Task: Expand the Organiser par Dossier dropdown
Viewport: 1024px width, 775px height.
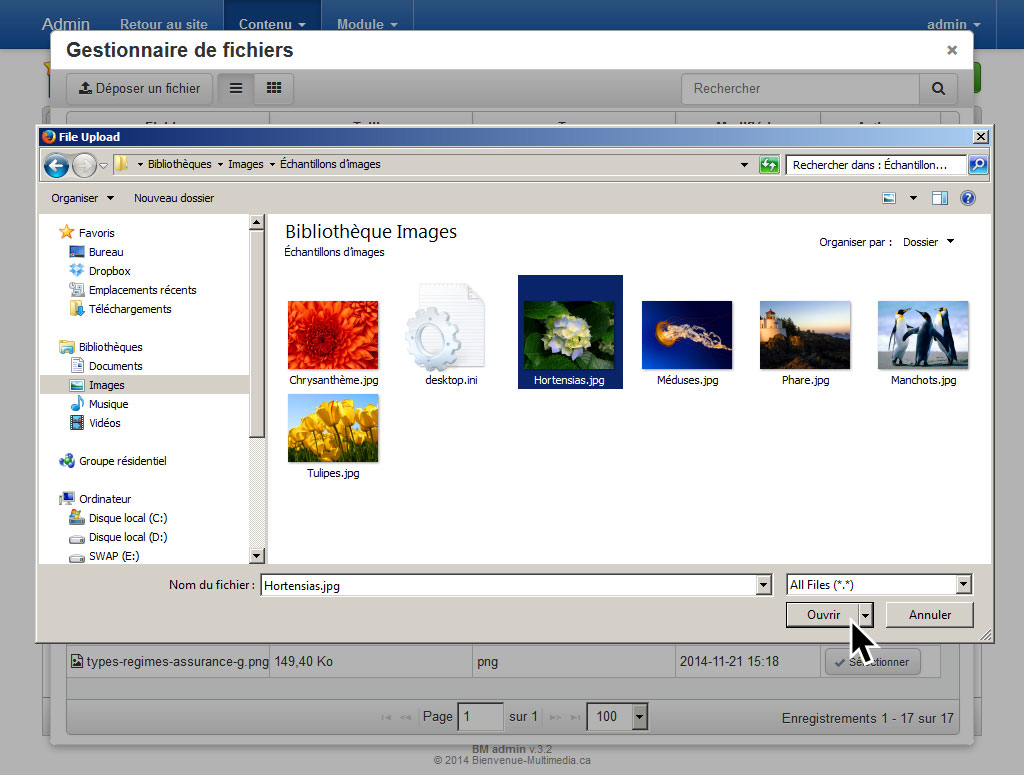Action: 929,242
